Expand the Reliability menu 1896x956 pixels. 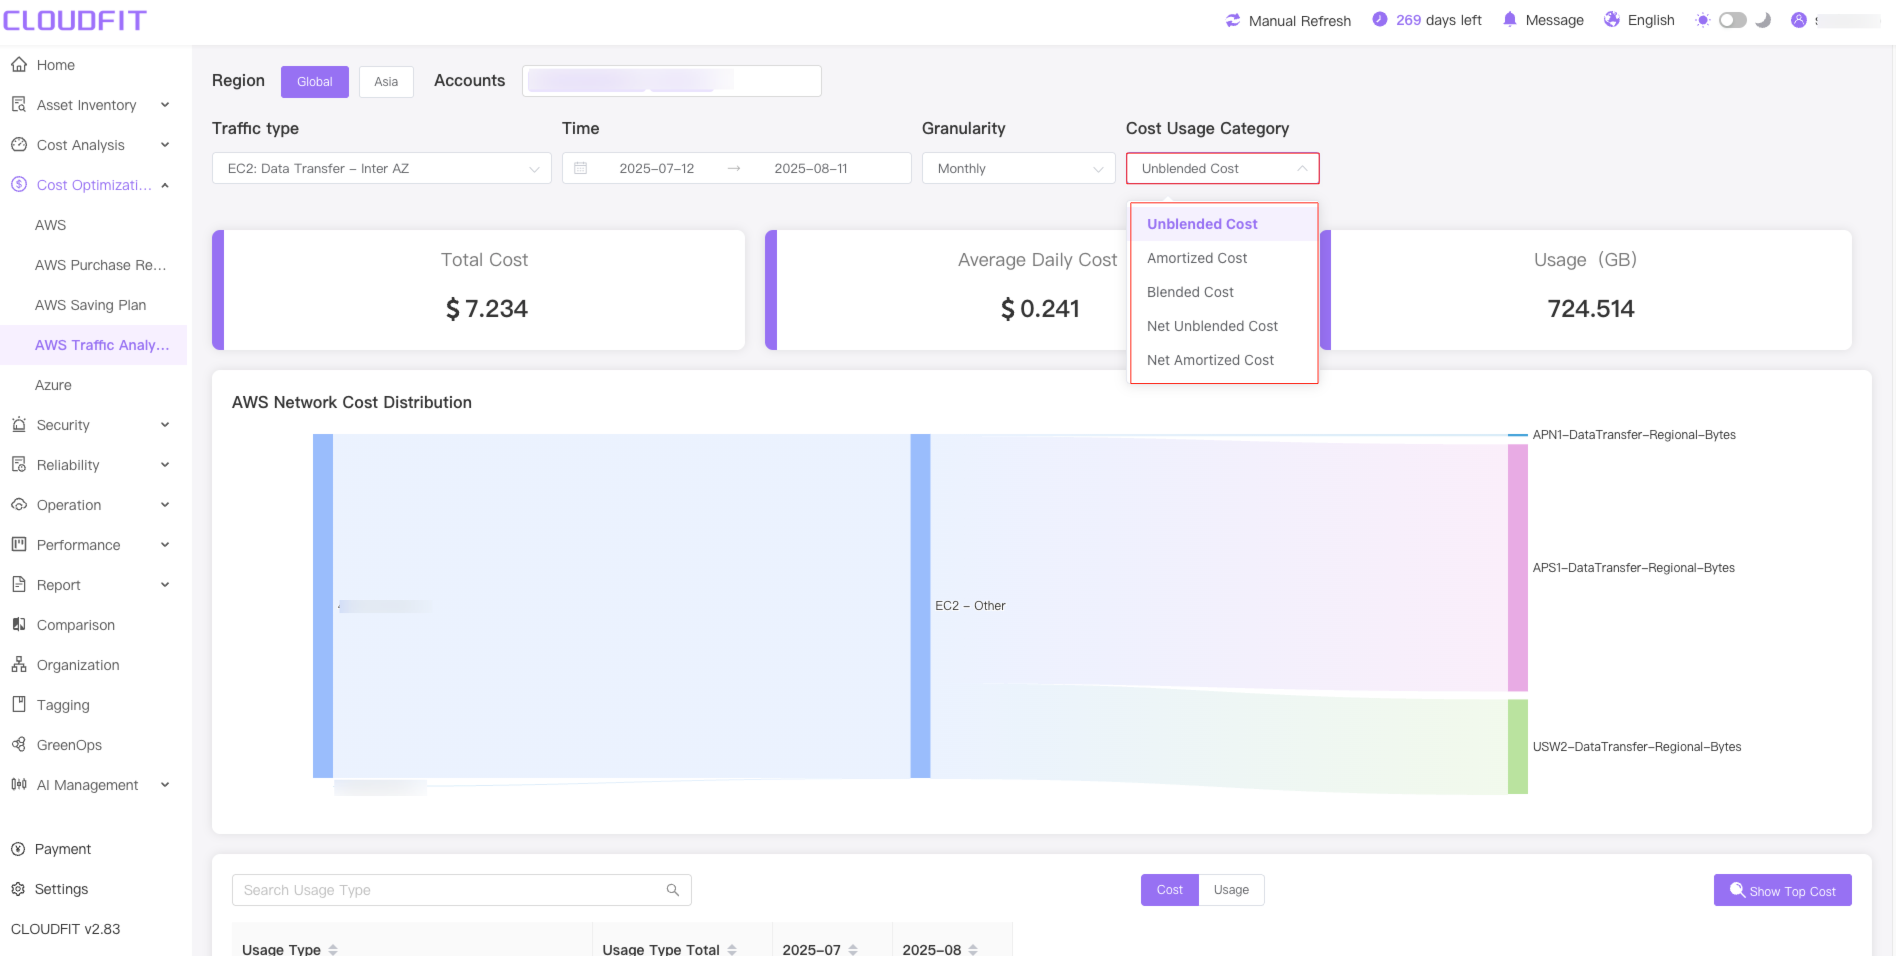click(165, 465)
